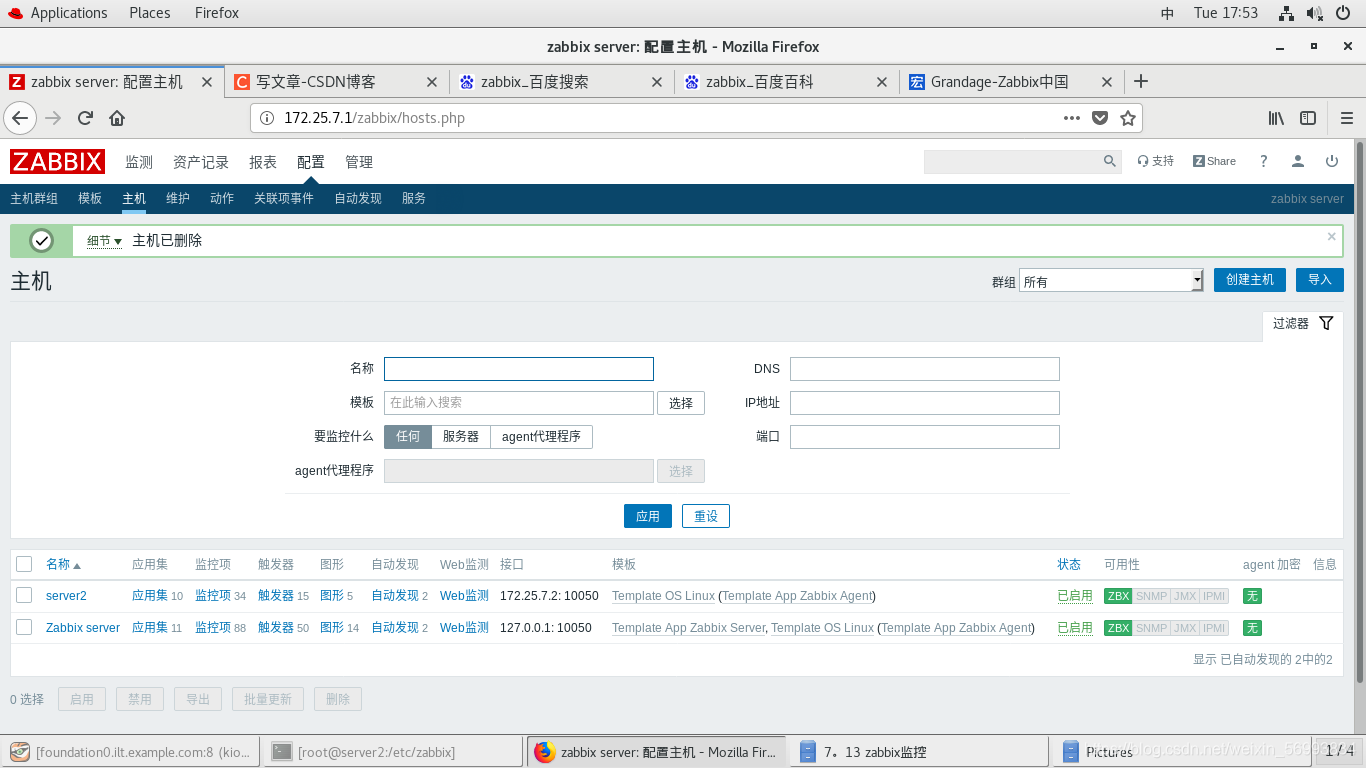Open the Firefox hamburger menu
The image size is (1366, 768).
[1346, 118]
